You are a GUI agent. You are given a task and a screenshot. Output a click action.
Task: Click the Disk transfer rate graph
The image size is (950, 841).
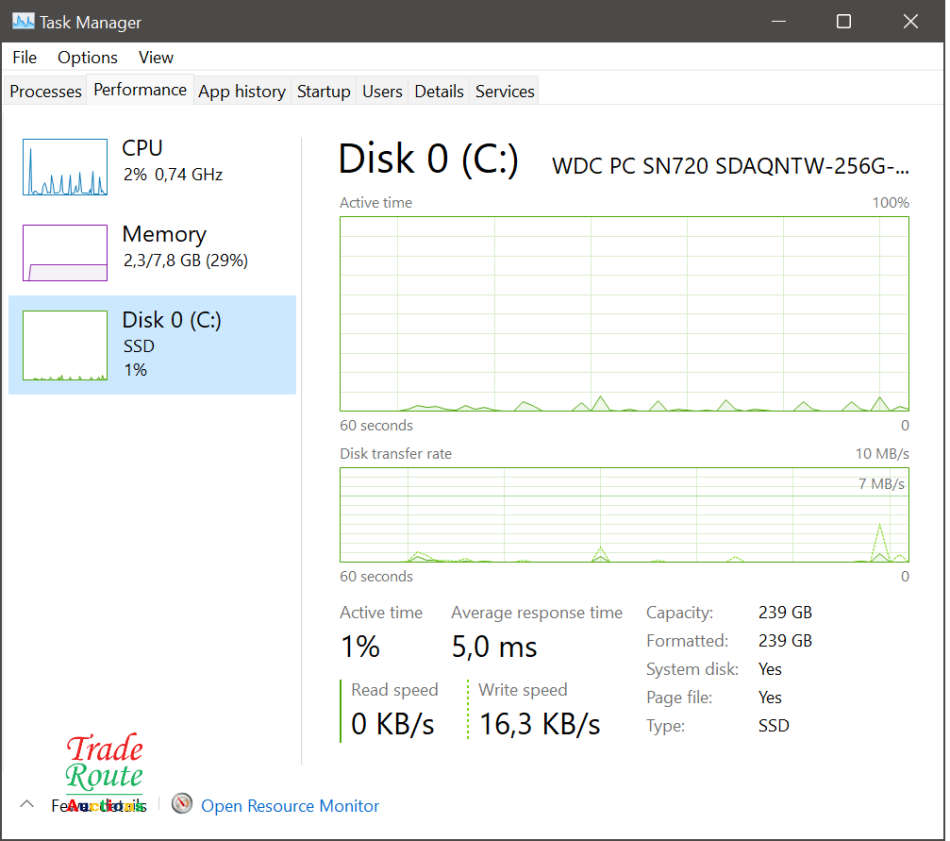[624, 515]
